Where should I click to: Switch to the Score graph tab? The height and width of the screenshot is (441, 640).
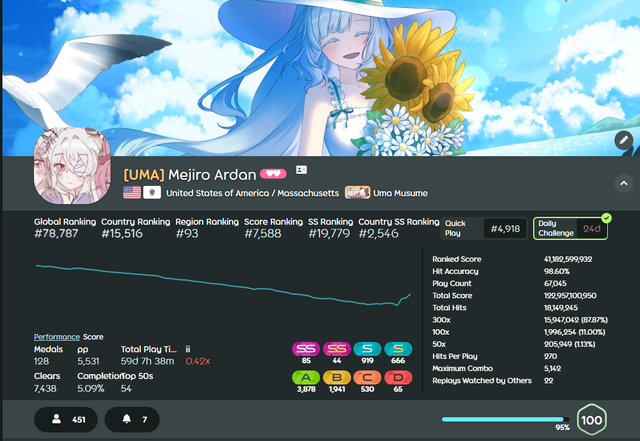93,337
